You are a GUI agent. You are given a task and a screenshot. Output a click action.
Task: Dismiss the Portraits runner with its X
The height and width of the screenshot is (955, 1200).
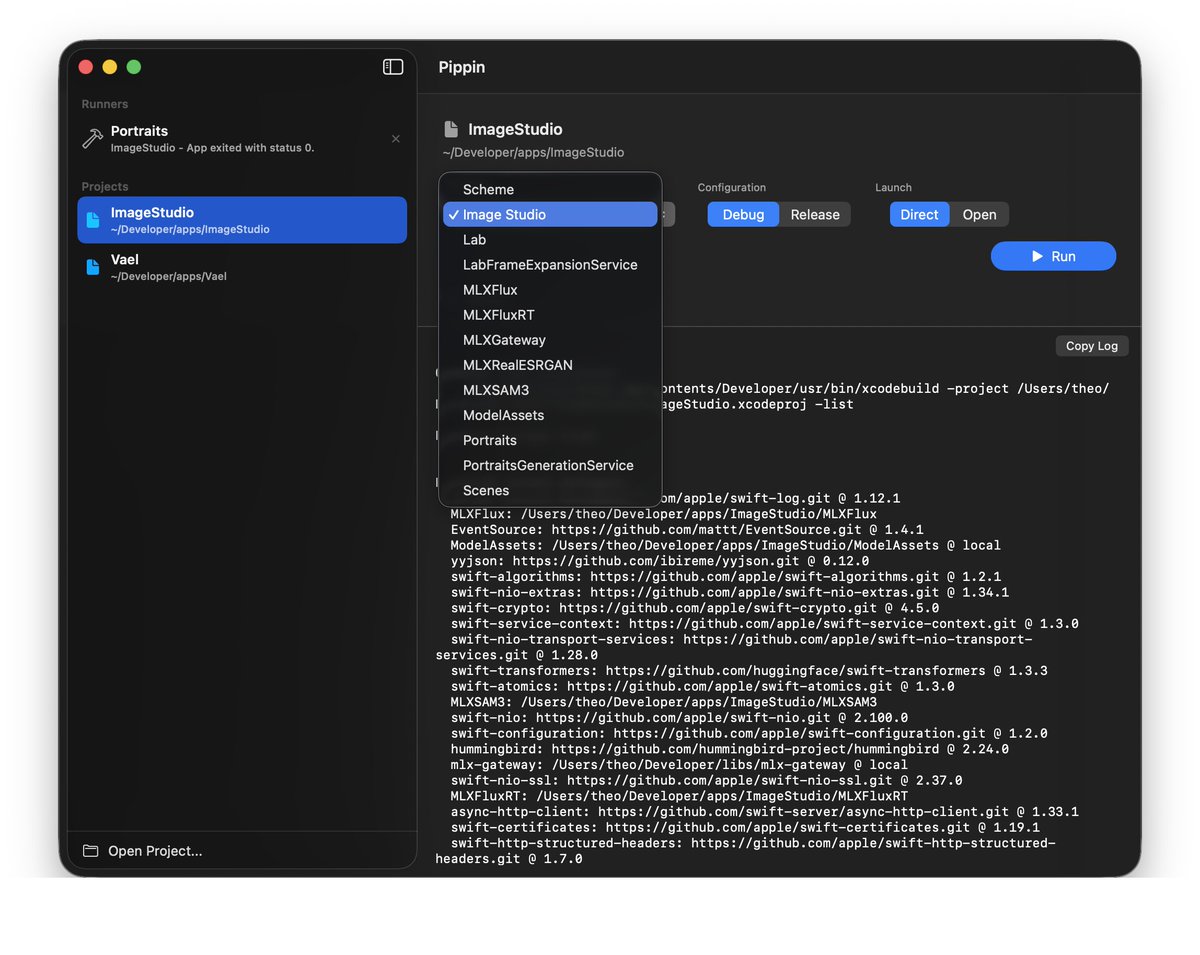click(x=396, y=139)
